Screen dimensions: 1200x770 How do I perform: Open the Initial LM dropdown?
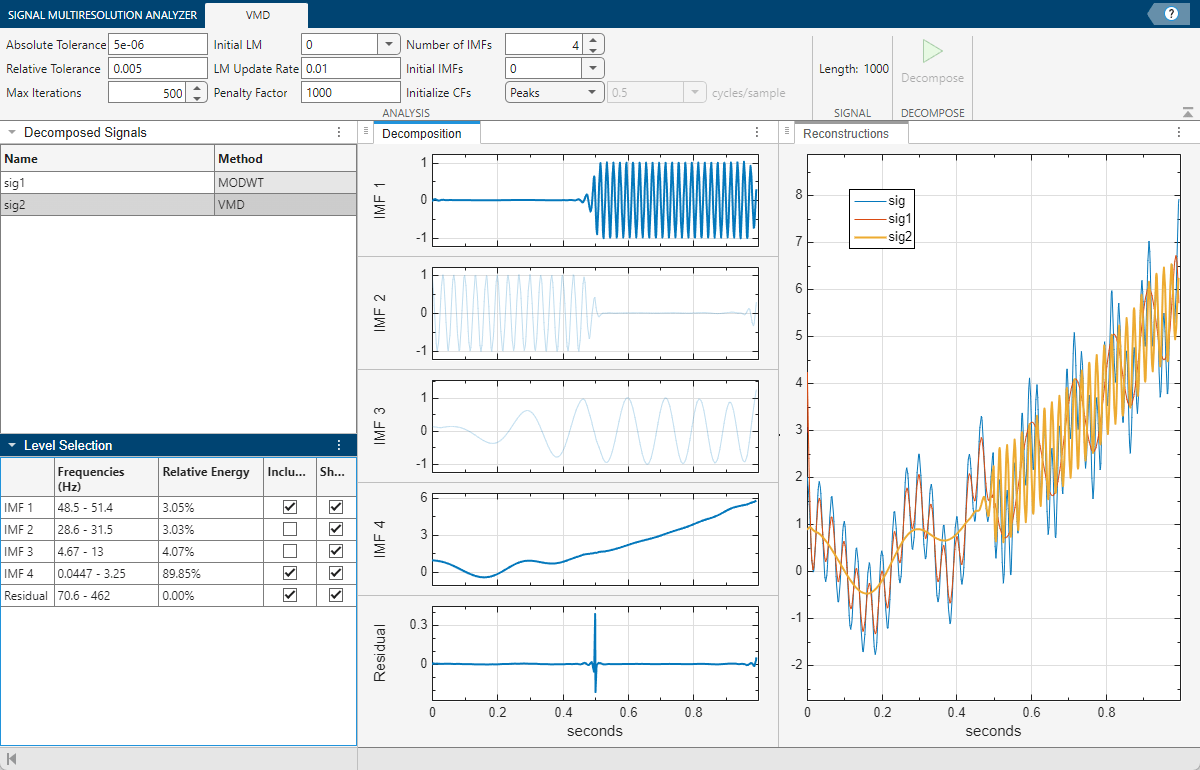[388, 45]
